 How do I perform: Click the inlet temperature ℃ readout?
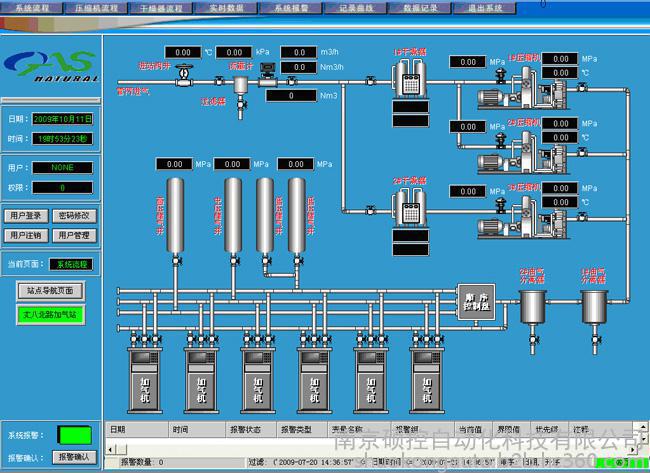[183, 52]
